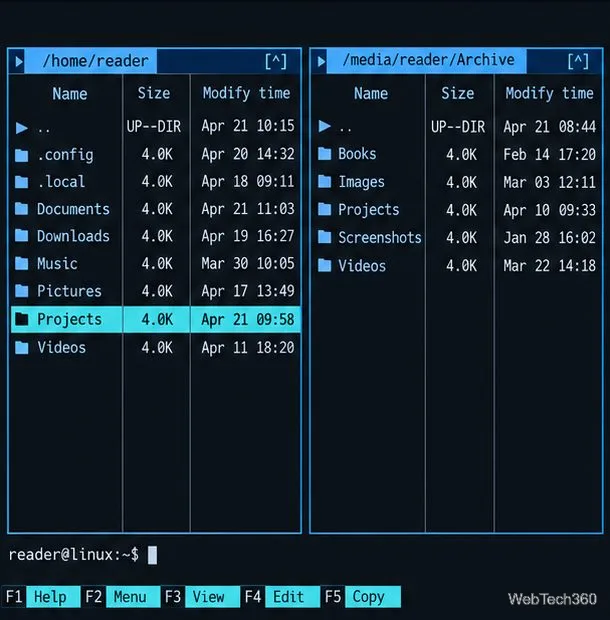
Task: Select the /home/reader path tab
Action: (x=91, y=61)
